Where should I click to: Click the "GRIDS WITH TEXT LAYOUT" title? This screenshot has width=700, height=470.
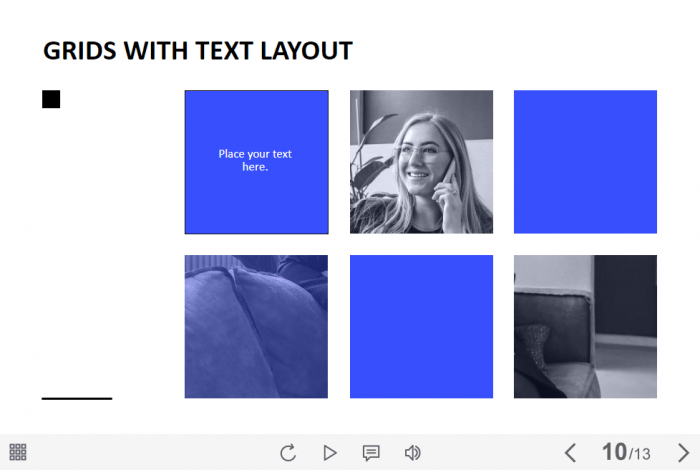click(197, 51)
